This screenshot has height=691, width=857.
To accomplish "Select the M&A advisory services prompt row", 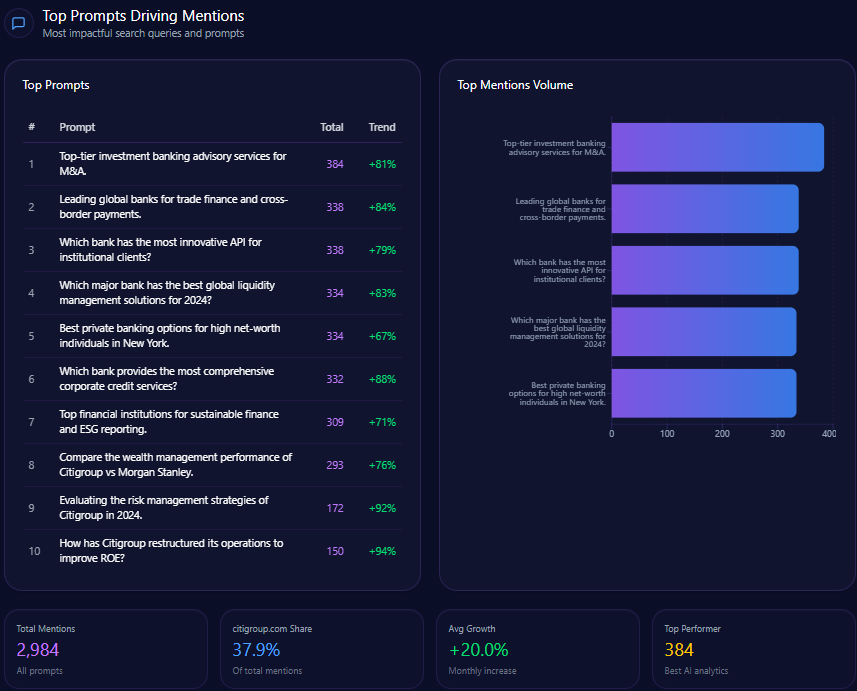I will [172, 164].
